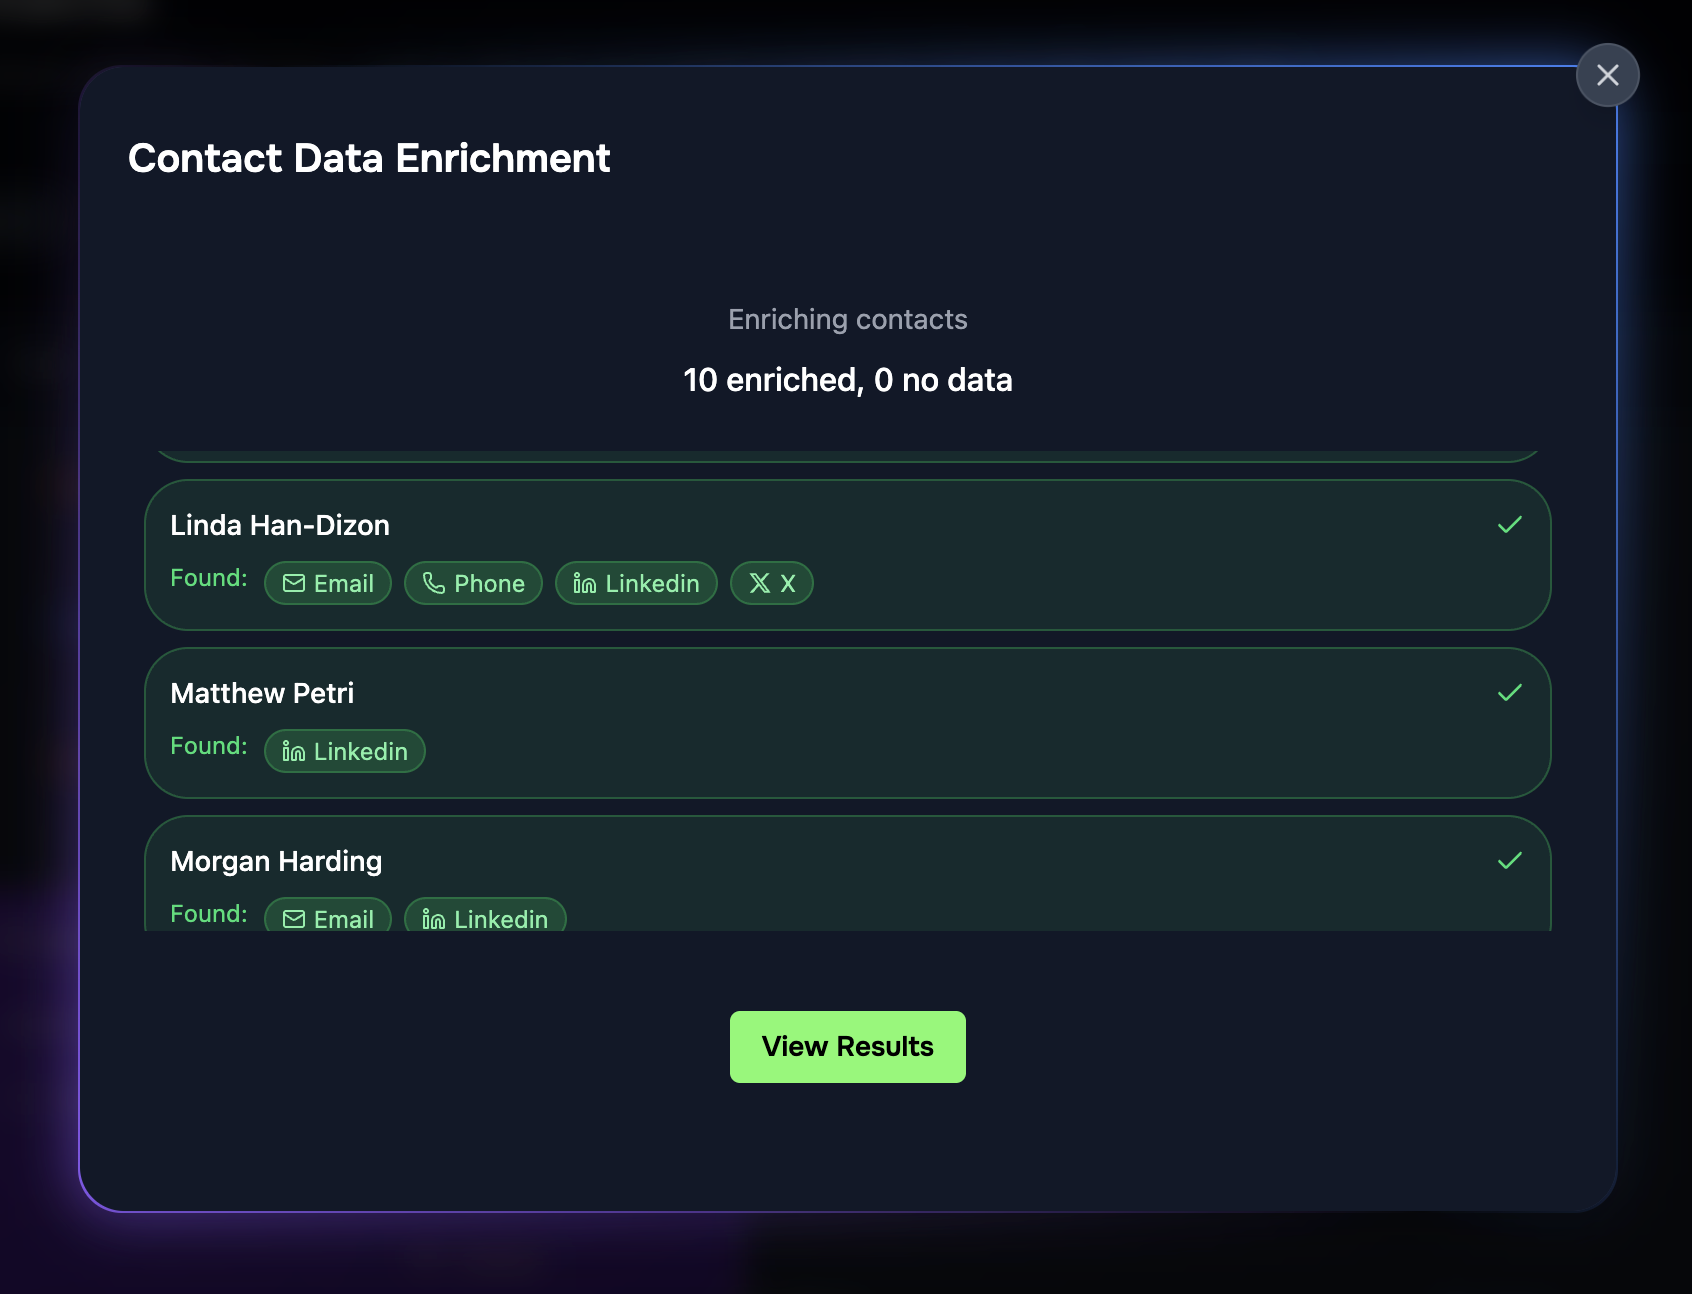Click the envelope icon in Morgan Harding's row
Viewport: 1692px width, 1294px height.
[294, 919]
